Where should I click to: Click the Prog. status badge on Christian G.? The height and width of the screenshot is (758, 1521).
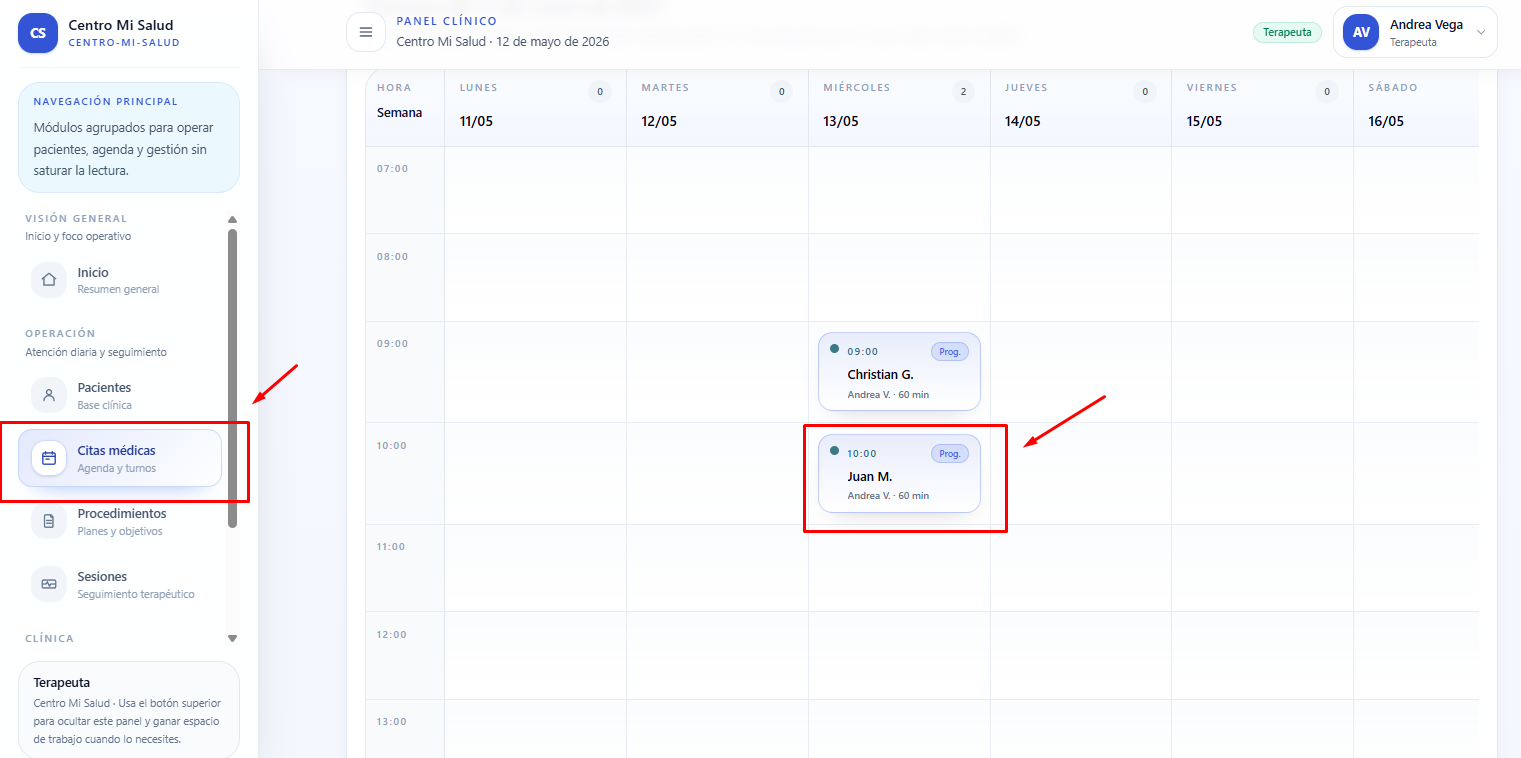coord(950,351)
